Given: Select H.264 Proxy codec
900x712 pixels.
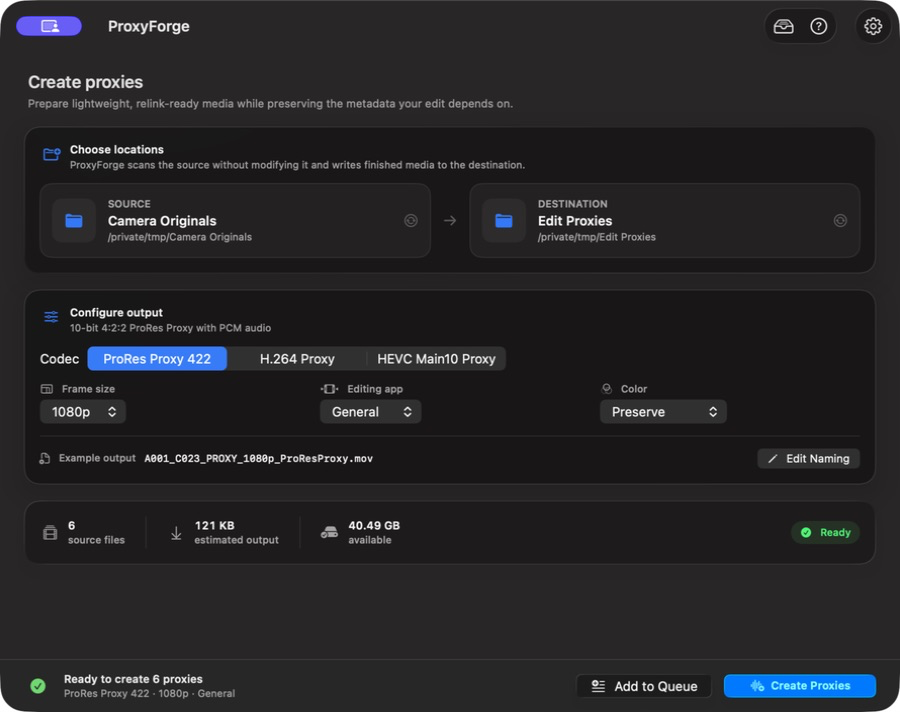Looking at the screenshot, I should click(297, 359).
